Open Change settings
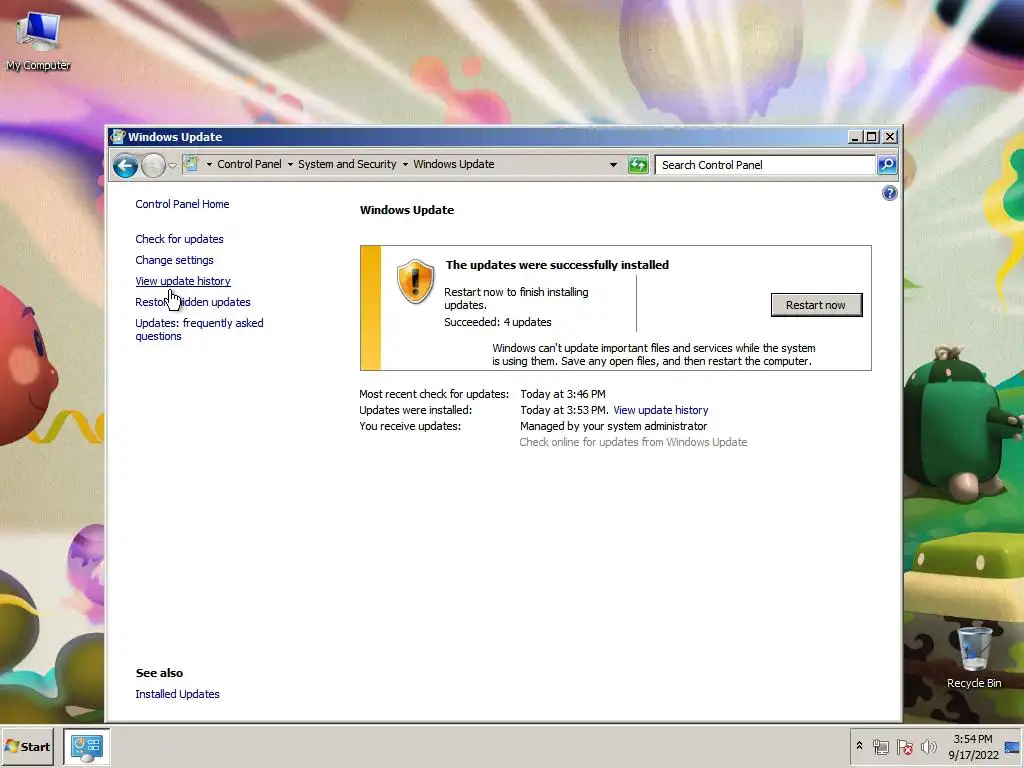 [x=174, y=260]
